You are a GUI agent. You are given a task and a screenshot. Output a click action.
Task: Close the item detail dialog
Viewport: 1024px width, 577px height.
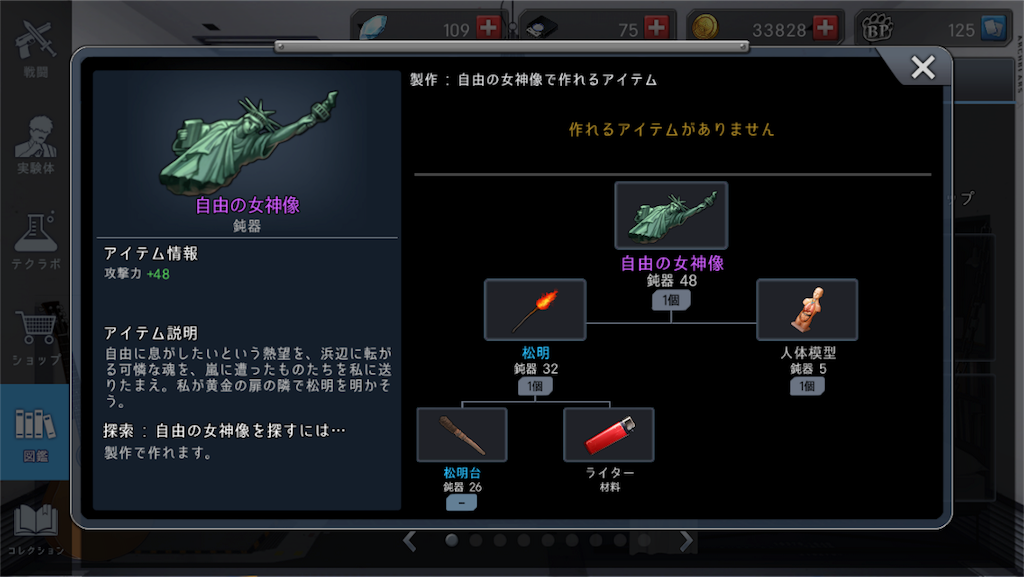[x=923, y=67]
